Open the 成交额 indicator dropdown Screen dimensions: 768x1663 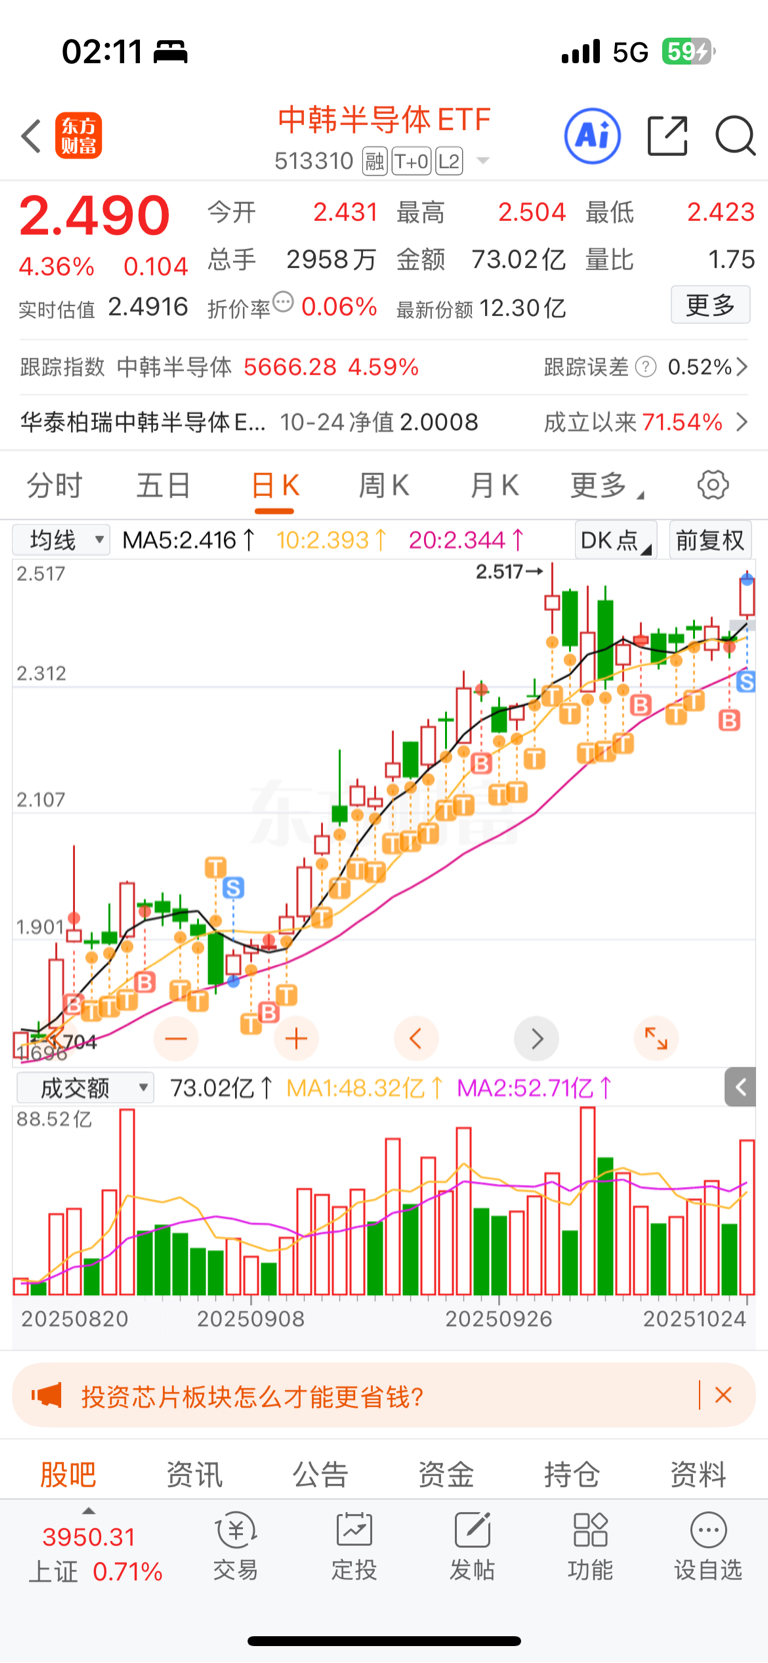point(84,1088)
